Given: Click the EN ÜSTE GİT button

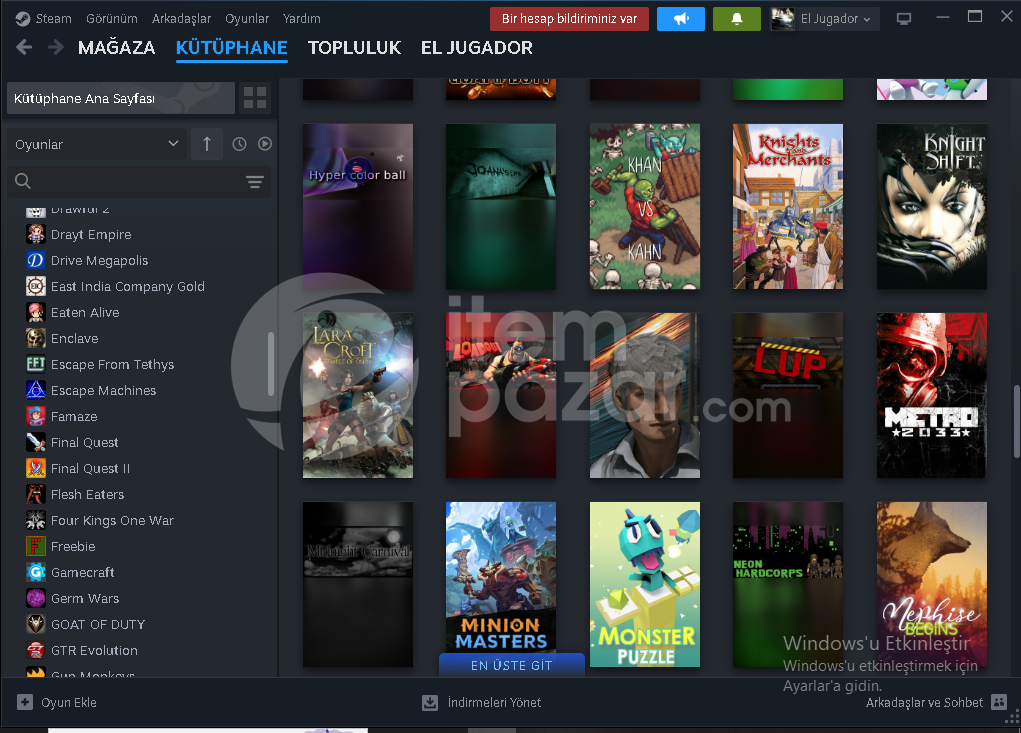Looking at the screenshot, I should pyautogui.click(x=512, y=665).
